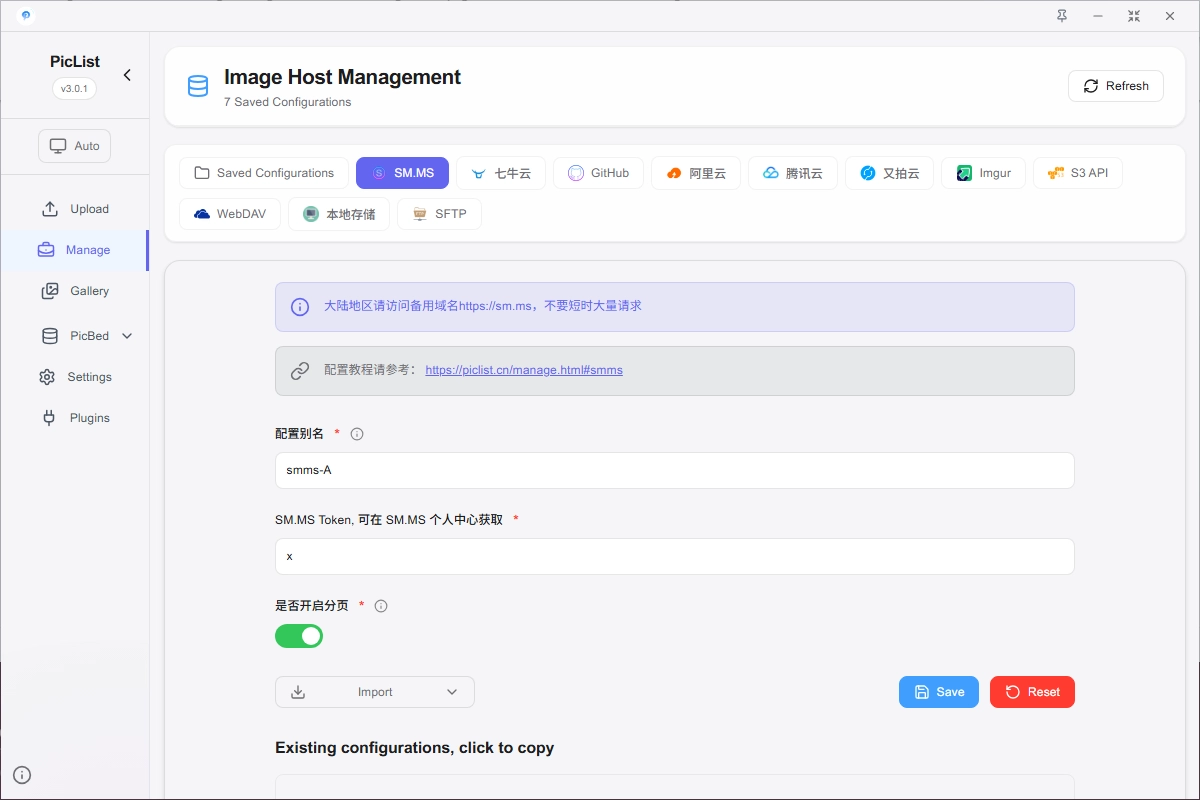Image resolution: width=1200 pixels, height=800 pixels.
Task: Select the WebDAV tab
Action: click(x=230, y=214)
